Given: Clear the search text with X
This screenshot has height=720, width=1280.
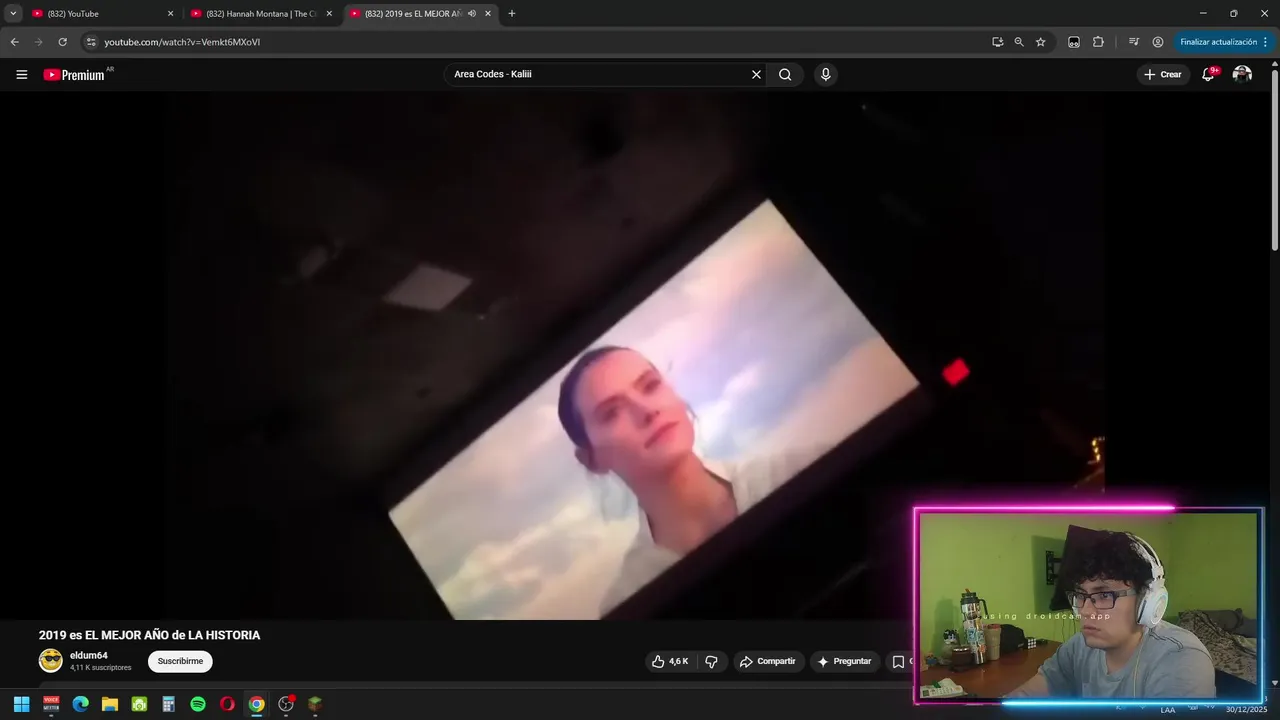Looking at the screenshot, I should point(756,74).
